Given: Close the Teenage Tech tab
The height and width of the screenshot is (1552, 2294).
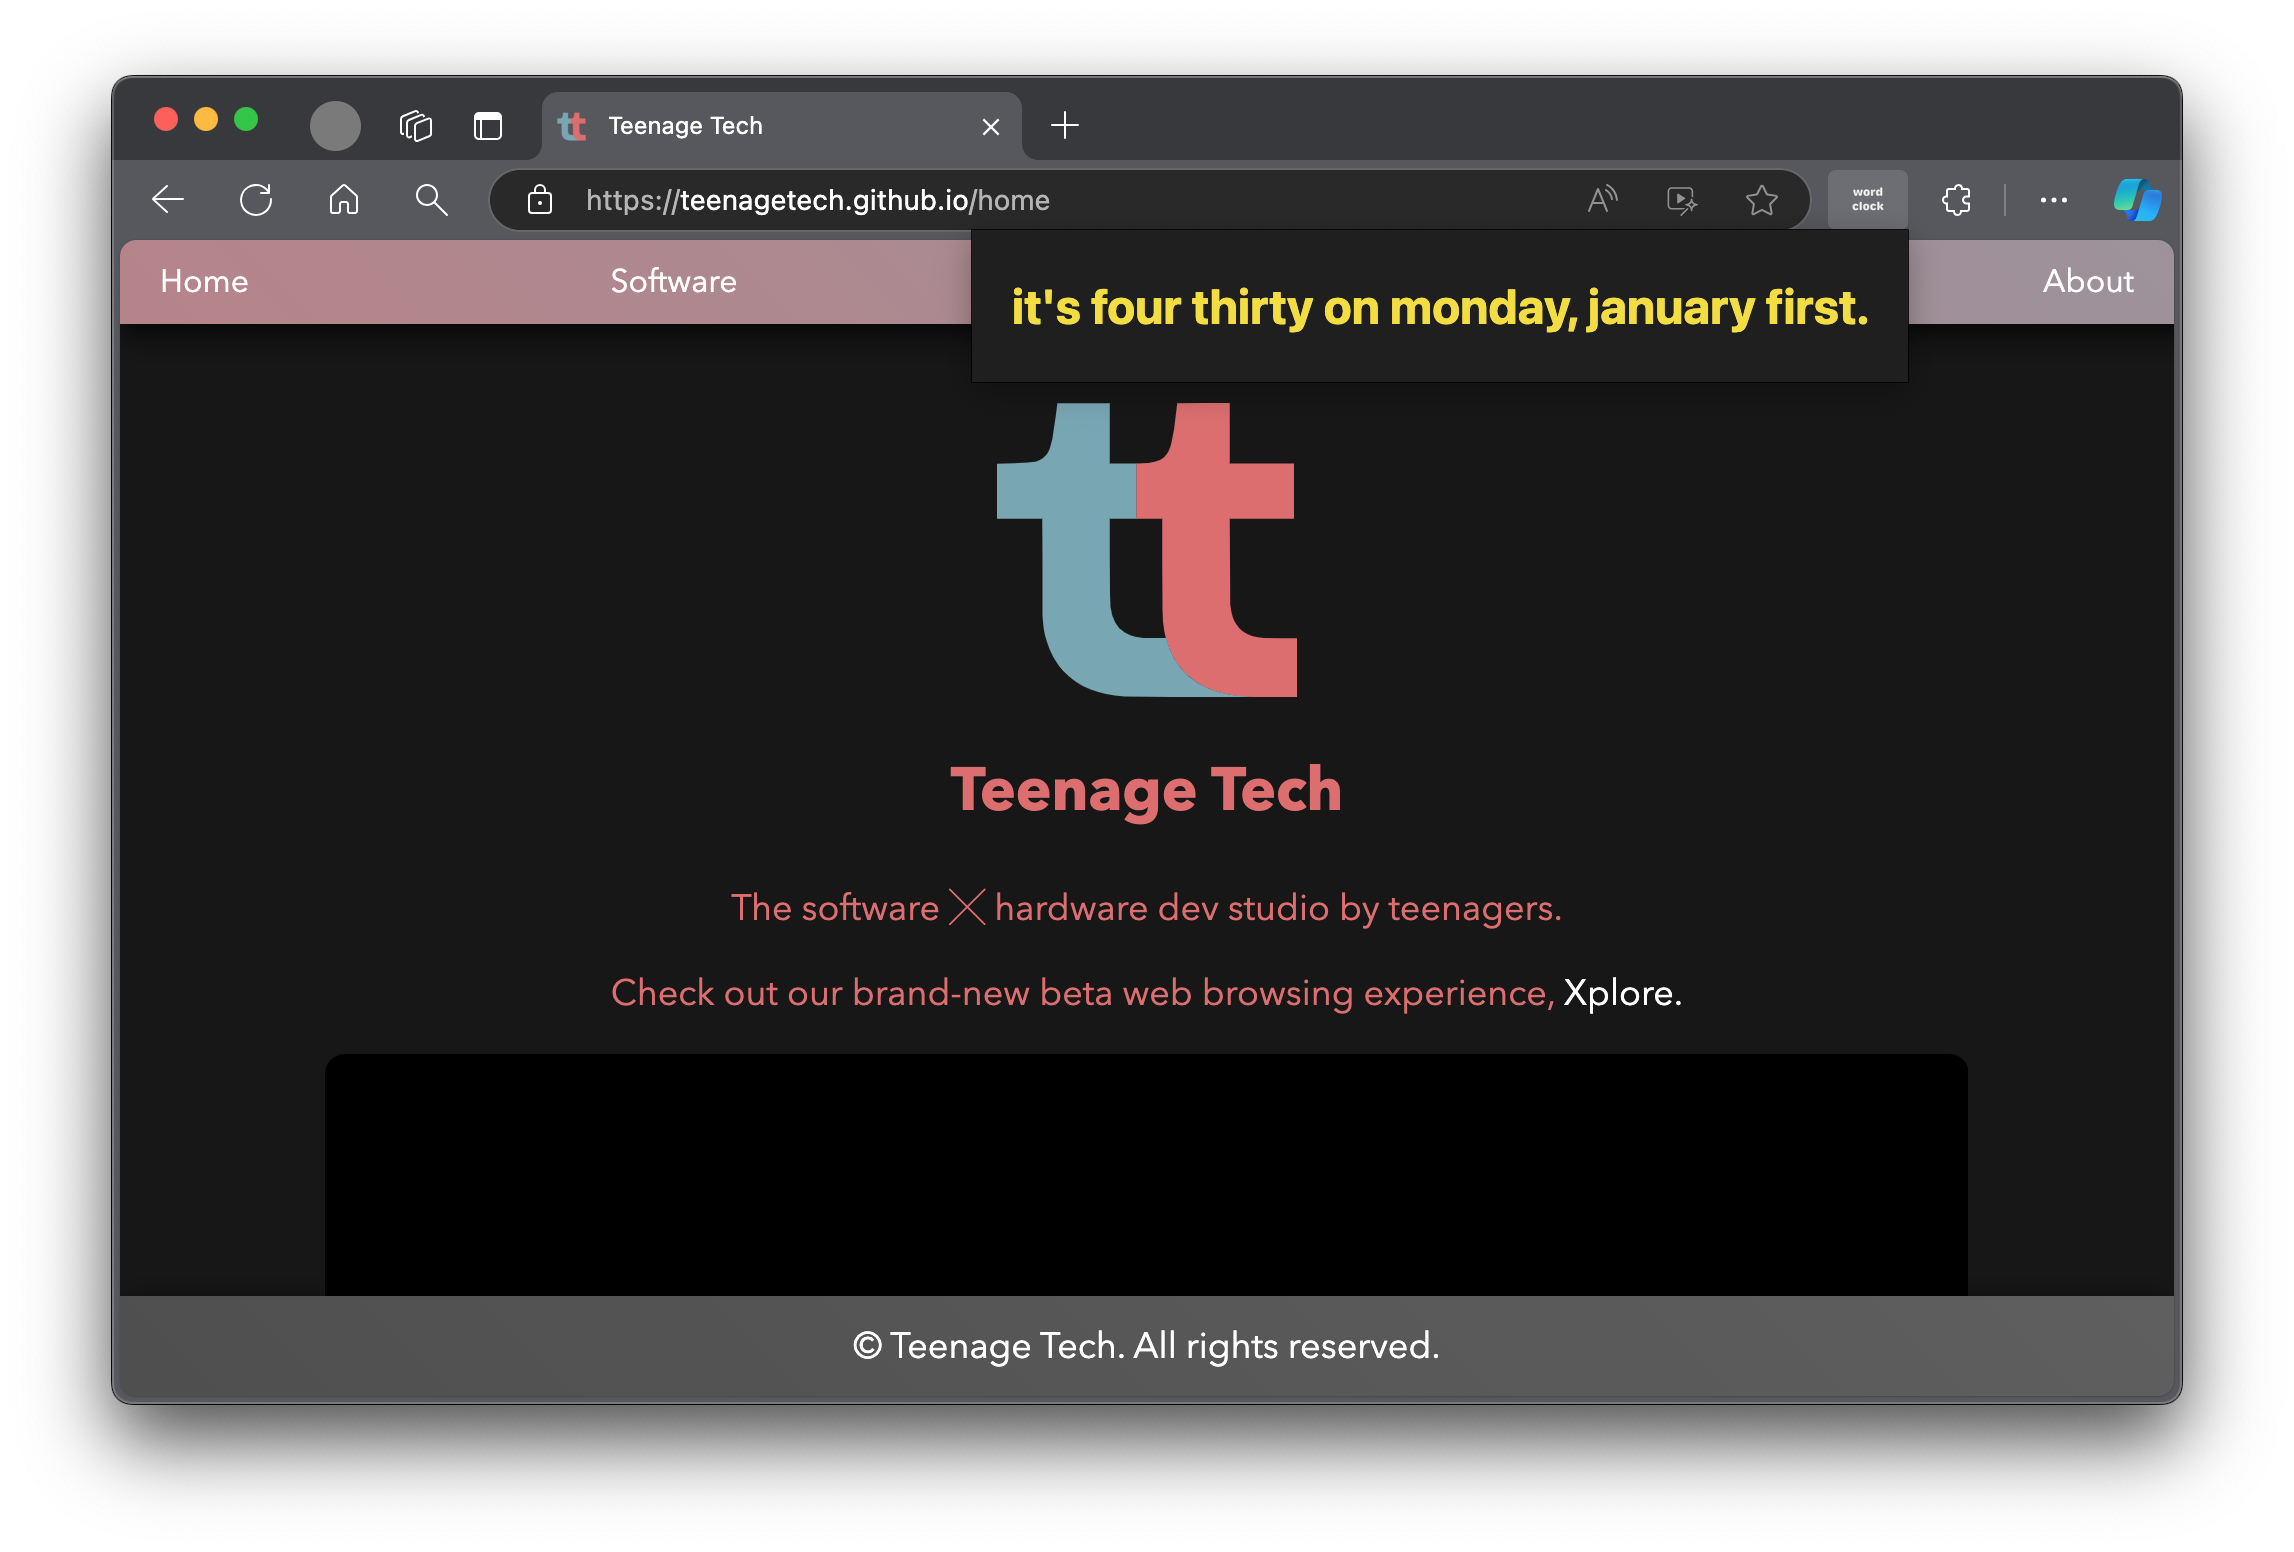Looking at the screenshot, I should tap(991, 127).
